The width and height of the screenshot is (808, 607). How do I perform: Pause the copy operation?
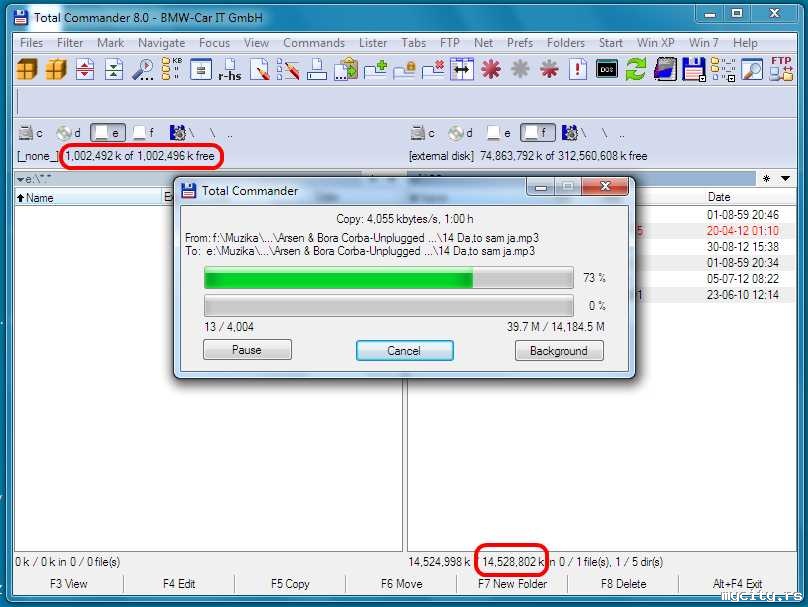(x=247, y=350)
